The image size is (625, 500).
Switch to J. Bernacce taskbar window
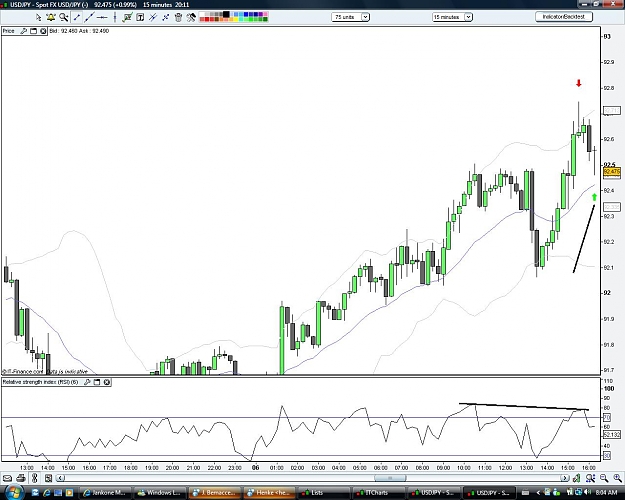[214, 493]
